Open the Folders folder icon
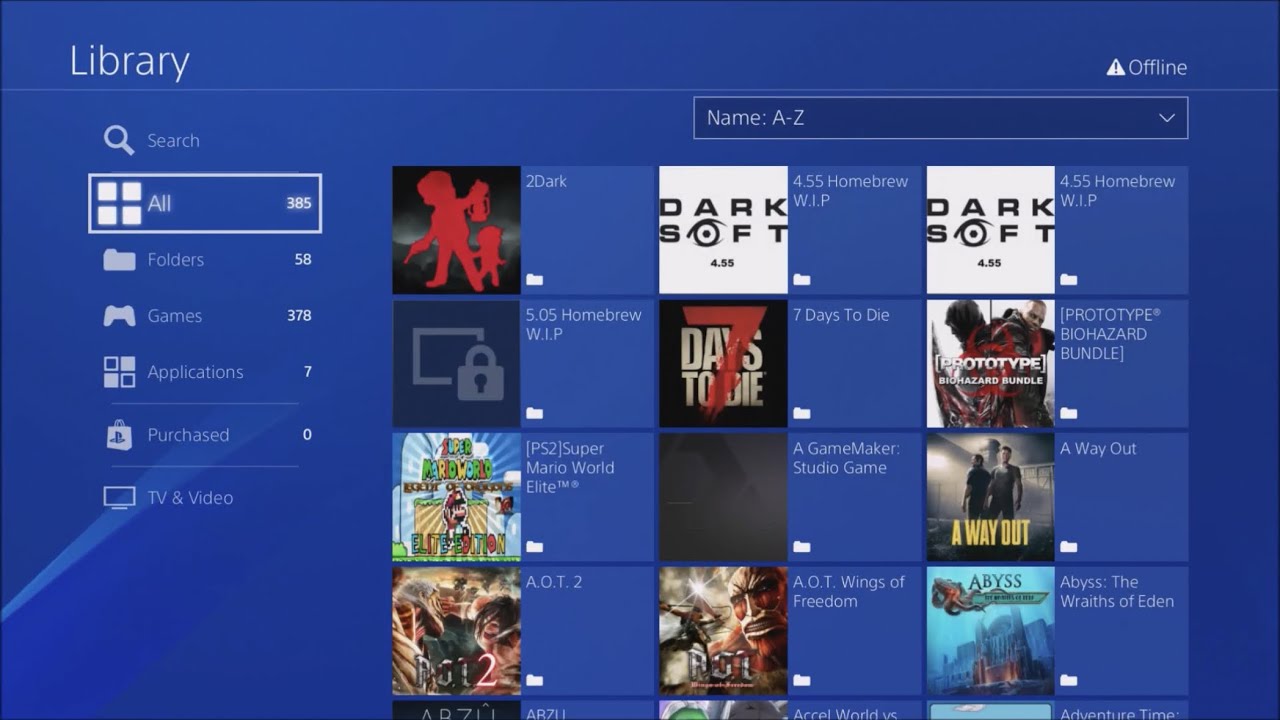Viewport: 1280px width, 720px height. coord(119,260)
